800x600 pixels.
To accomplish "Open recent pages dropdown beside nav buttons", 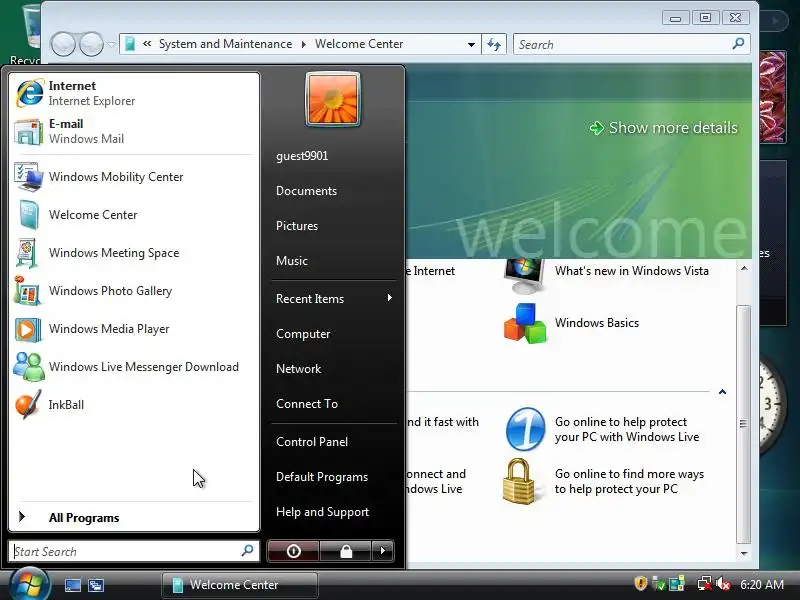I will click(111, 44).
